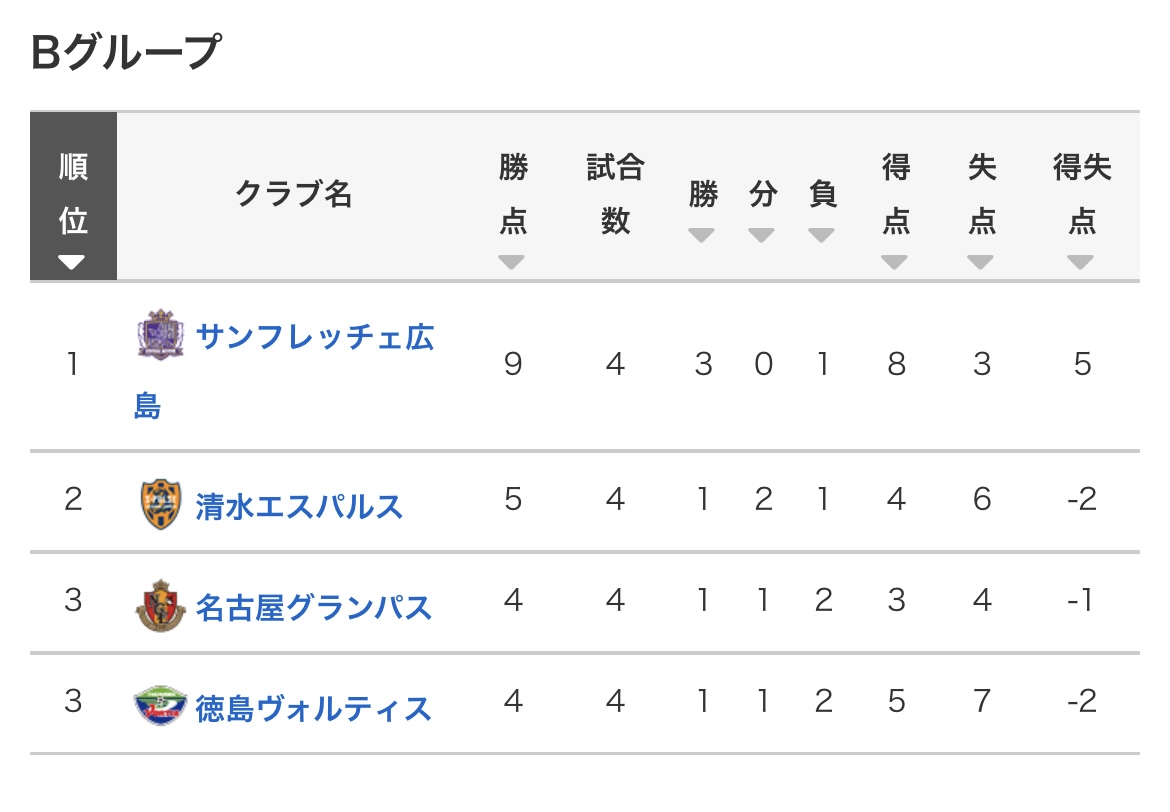Sort by 失点 goals conceded arrow
This screenshot has height=812, width=1170.
point(981,263)
